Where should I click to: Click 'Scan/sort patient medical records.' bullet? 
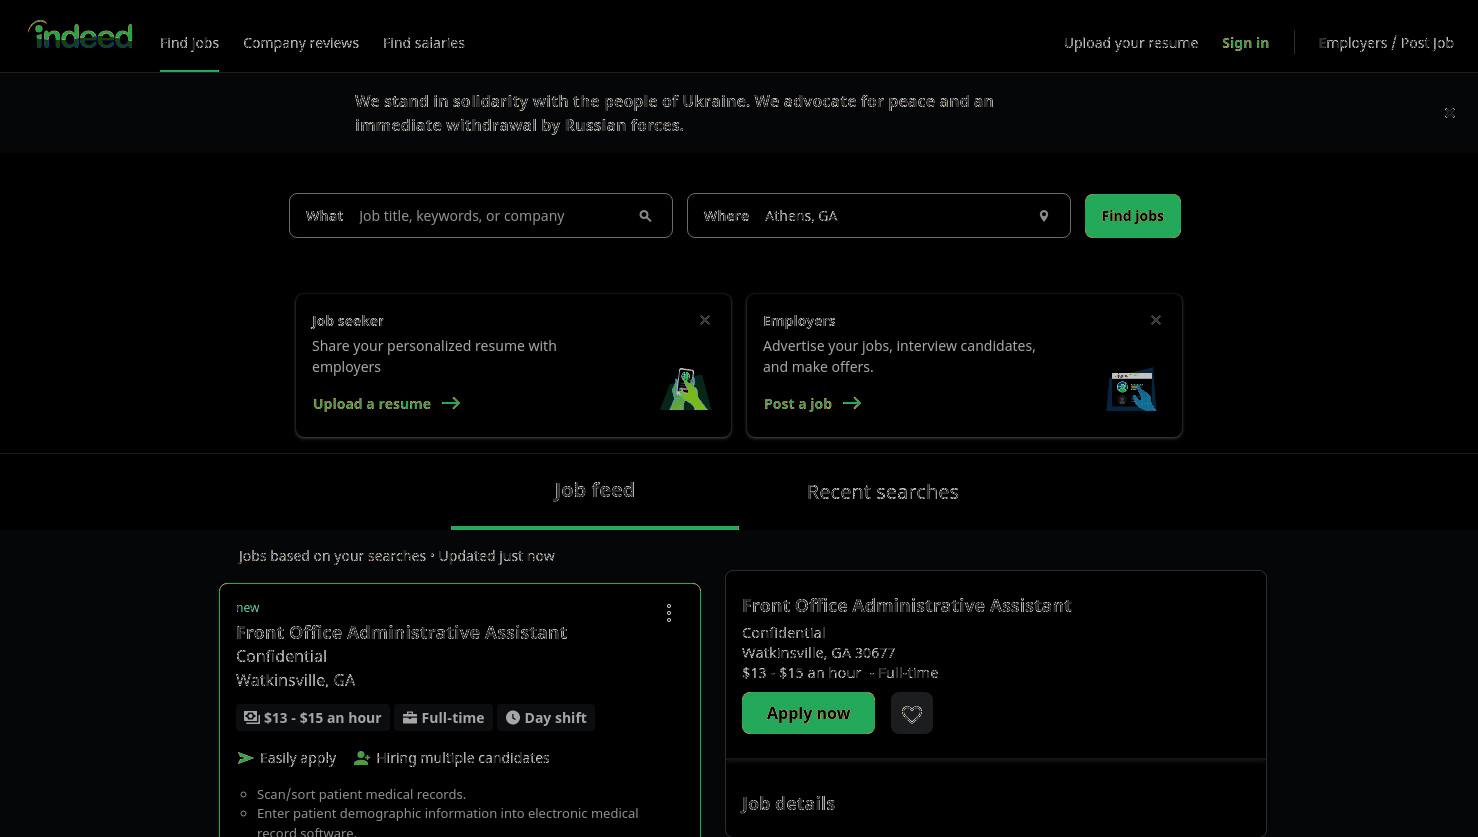pos(362,794)
